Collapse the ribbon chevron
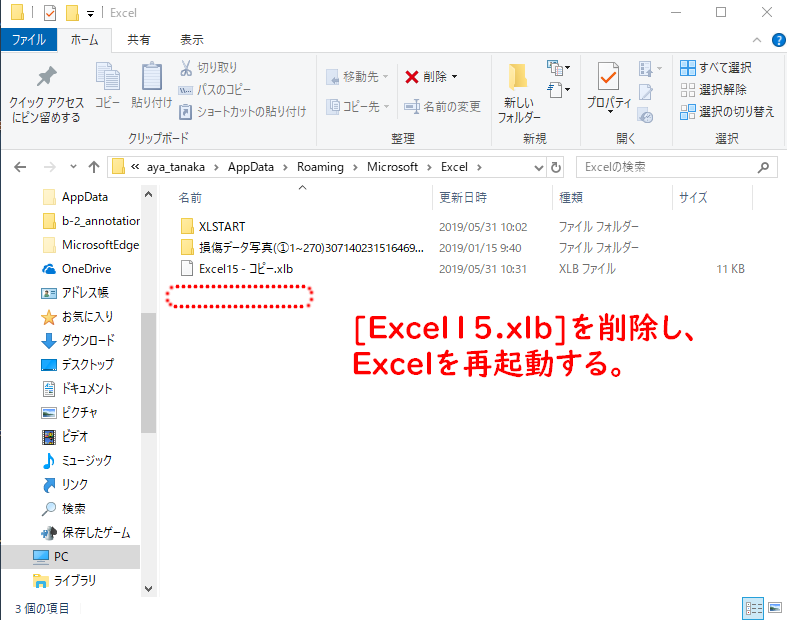This screenshot has height=620, width=787. [x=757, y=40]
